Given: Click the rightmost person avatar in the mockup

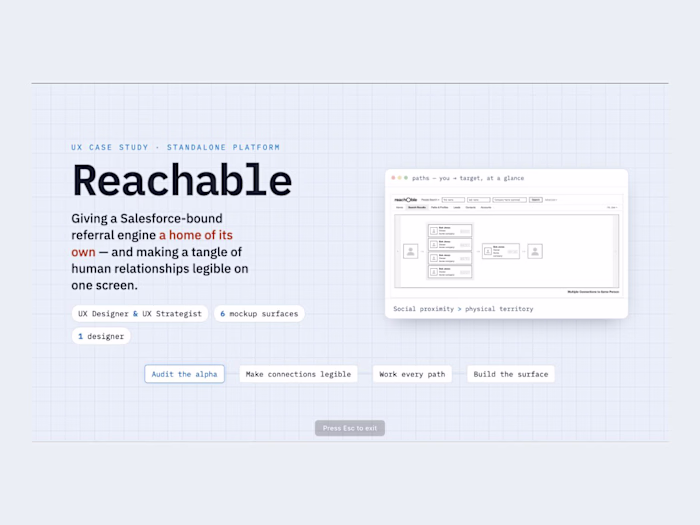Looking at the screenshot, I should [x=535, y=251].
